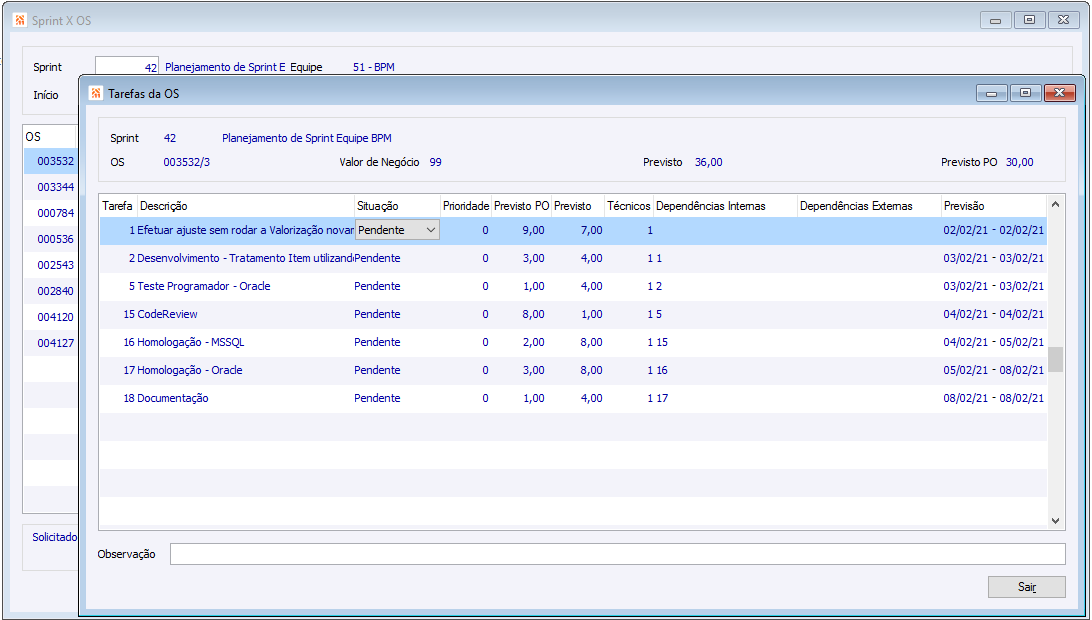
Task: Click the Sprint X OS window icon
Action: 20,20
